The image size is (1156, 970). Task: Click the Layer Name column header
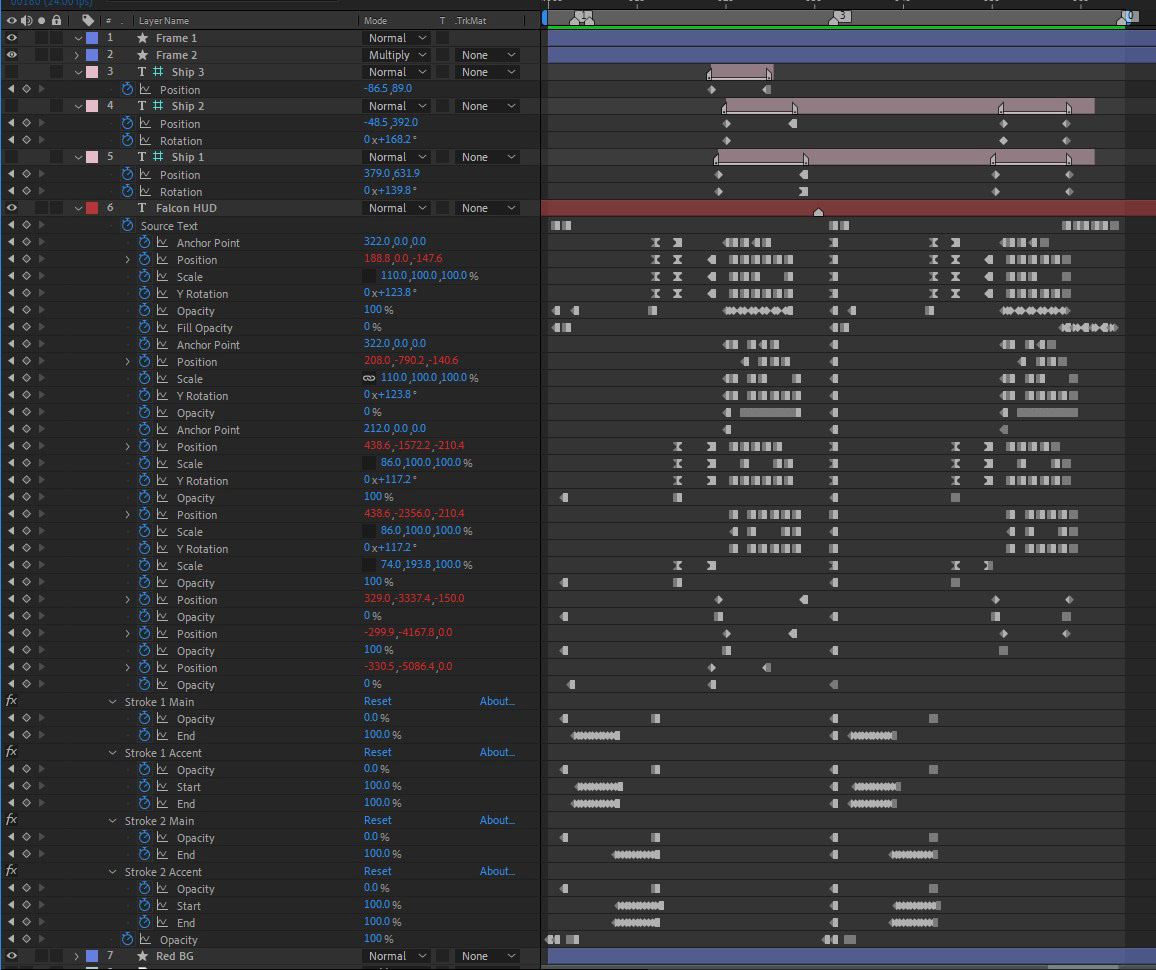tap(164, 21)
